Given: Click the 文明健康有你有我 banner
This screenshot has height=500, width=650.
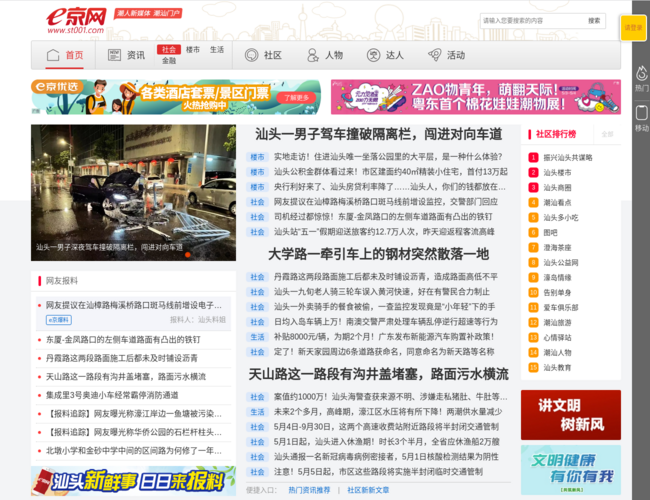Looking at the screenshot, I should pos(571,470).
